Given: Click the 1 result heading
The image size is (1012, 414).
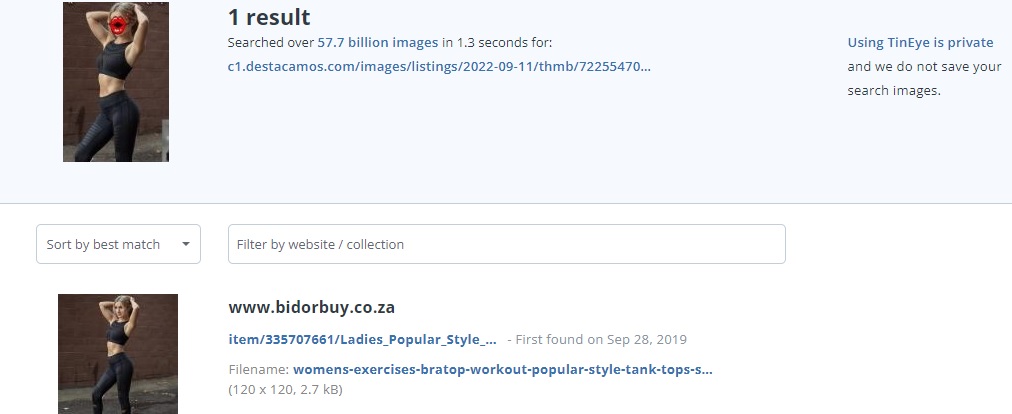Looking at the screenshot, I should pos(269,17).
